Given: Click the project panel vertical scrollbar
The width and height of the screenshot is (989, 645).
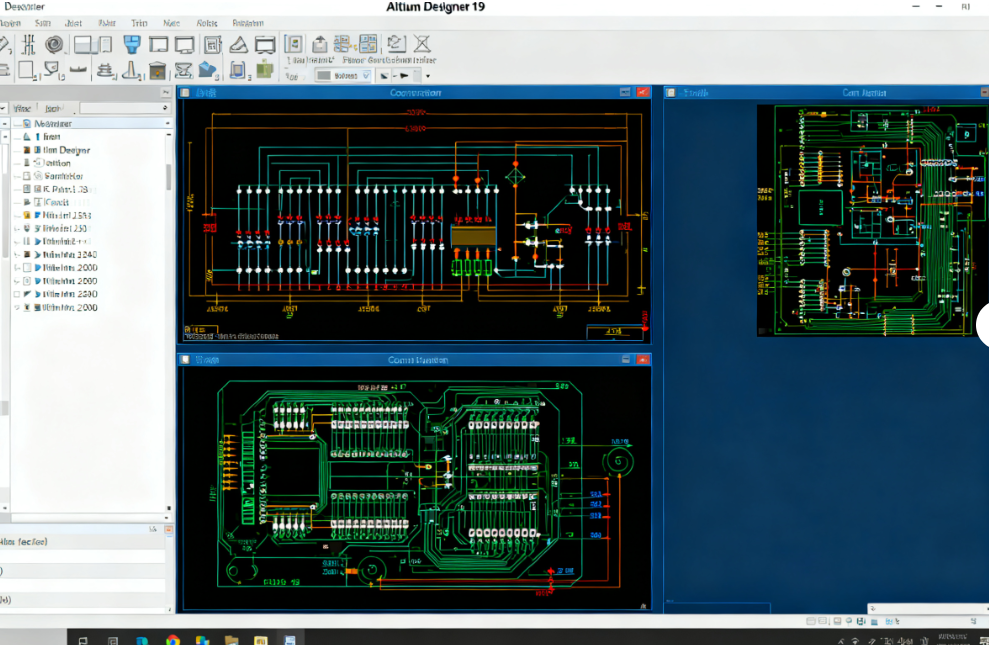Looking at the screenshot, I should (x=168, y=175).
